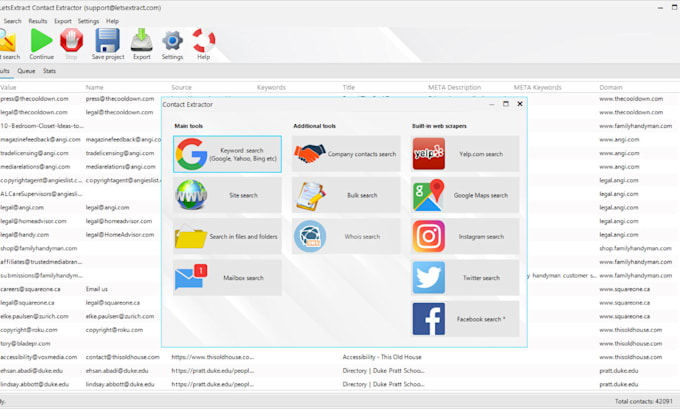This screenshot has width=680, height=409.
Task: Switch to the Stats tab
Action: 49,71
